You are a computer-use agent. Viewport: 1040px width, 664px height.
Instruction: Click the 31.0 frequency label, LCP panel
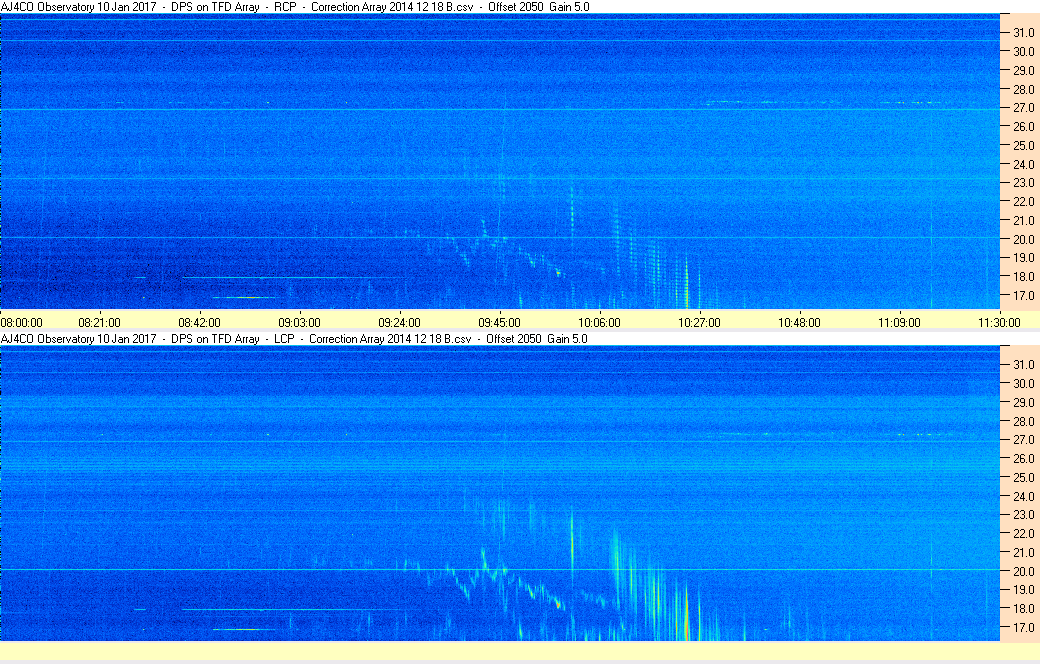[1023, 365]
